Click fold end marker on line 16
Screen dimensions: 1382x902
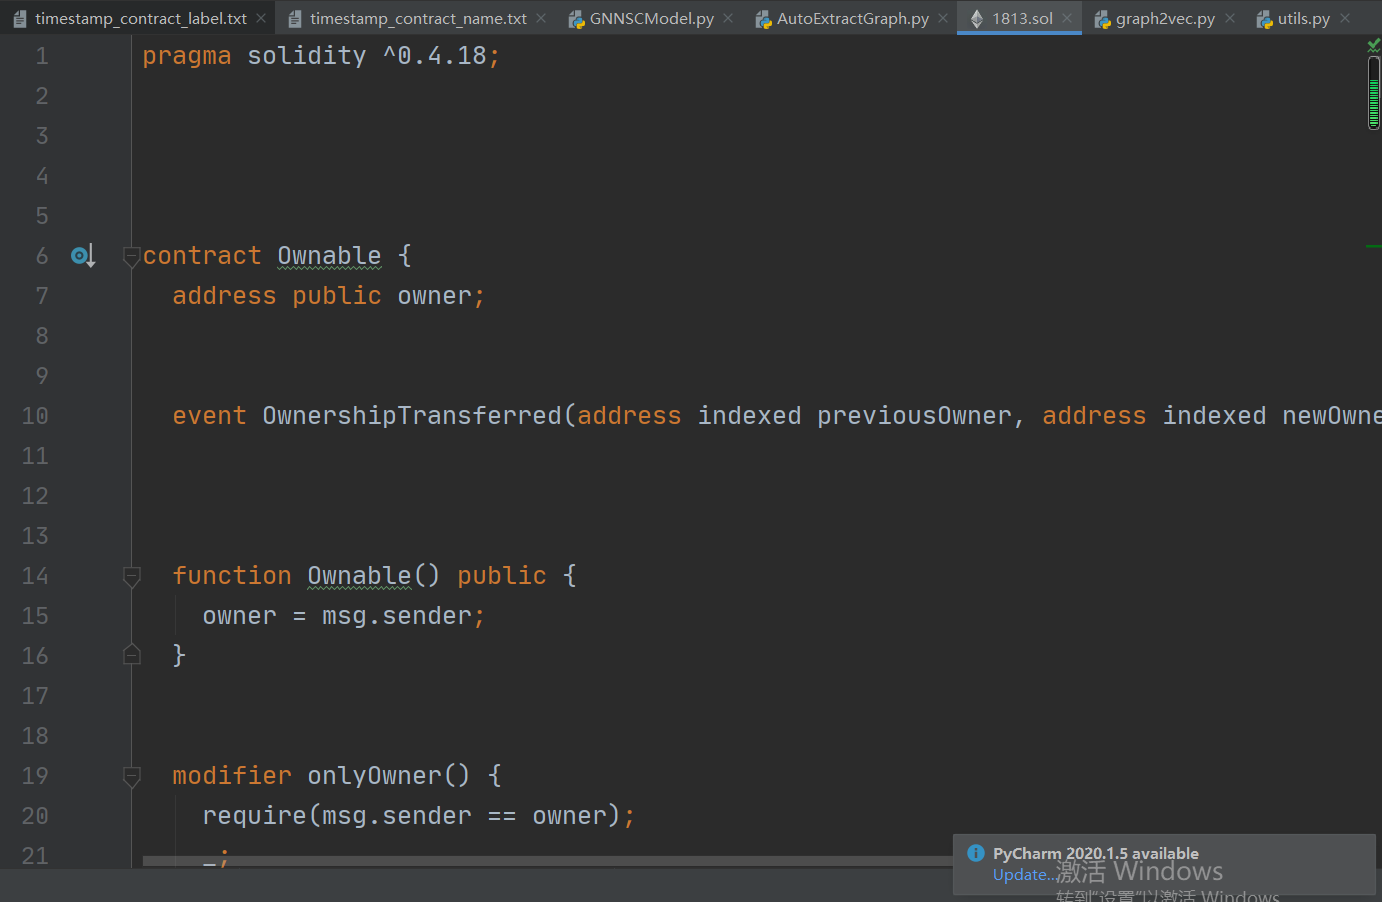[x=131, y=655]
